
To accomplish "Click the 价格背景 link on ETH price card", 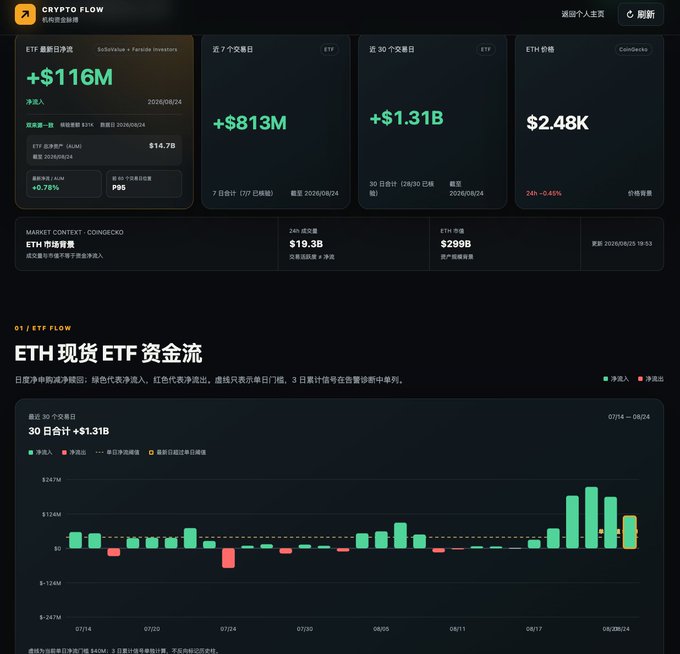I will (x=640, y=193).
